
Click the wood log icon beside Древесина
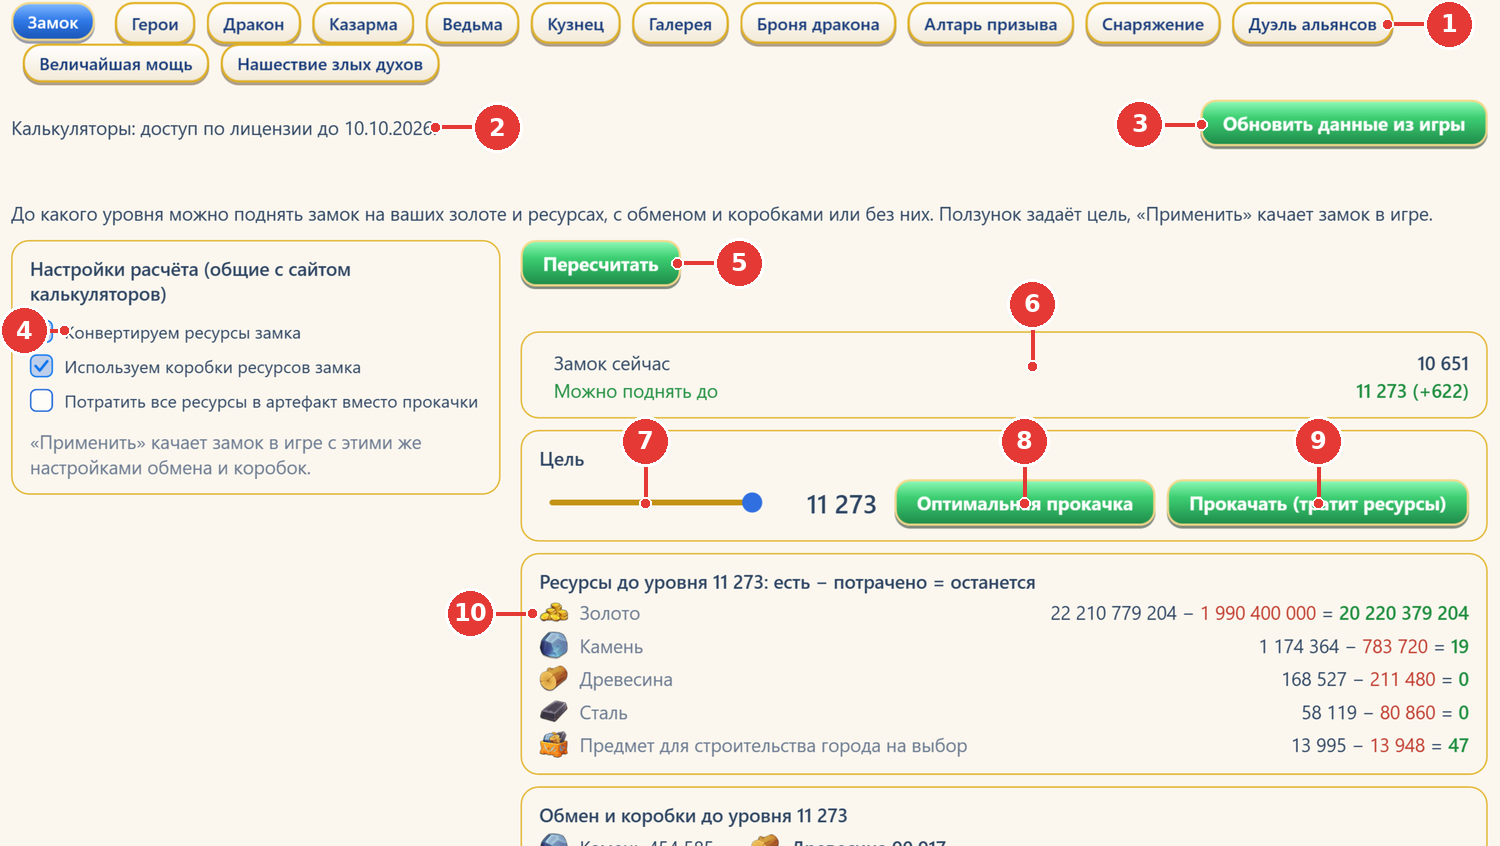[x=554, y=679]
